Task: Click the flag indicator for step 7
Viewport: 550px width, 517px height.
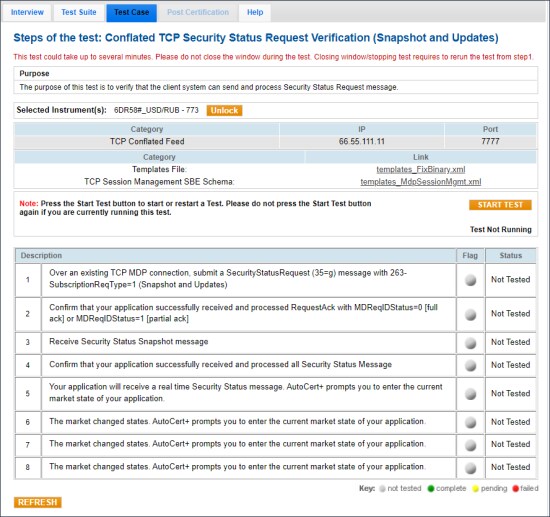Action: click(x=470, y=445)
